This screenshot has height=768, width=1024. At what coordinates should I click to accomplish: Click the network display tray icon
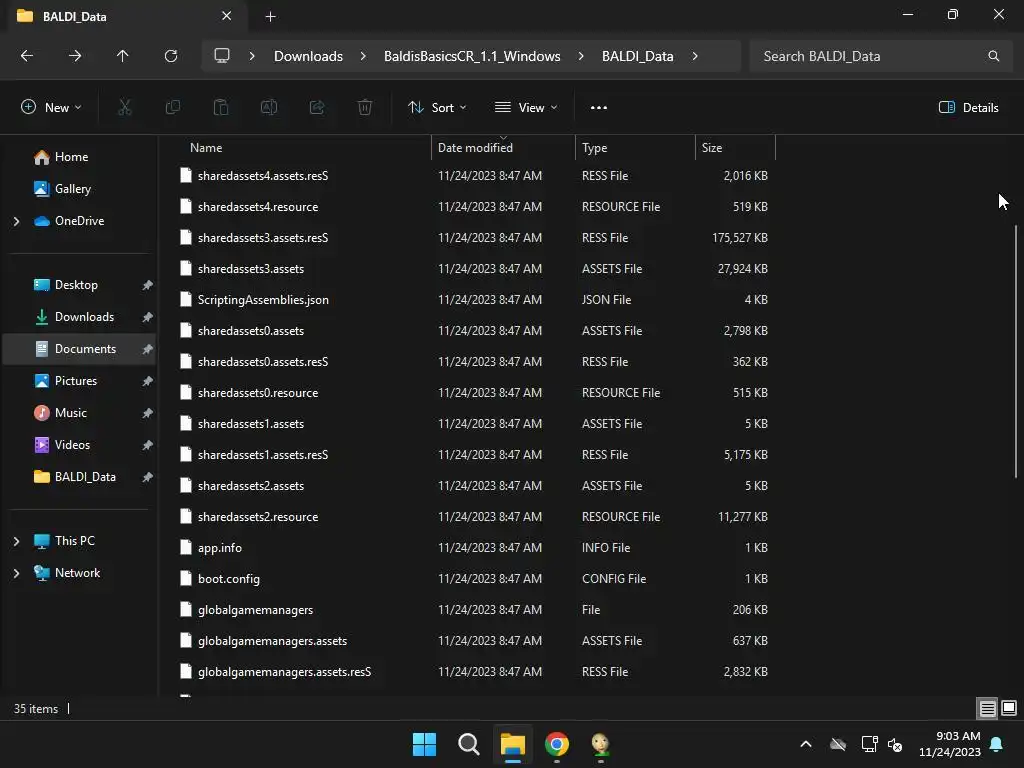[869, 744]
